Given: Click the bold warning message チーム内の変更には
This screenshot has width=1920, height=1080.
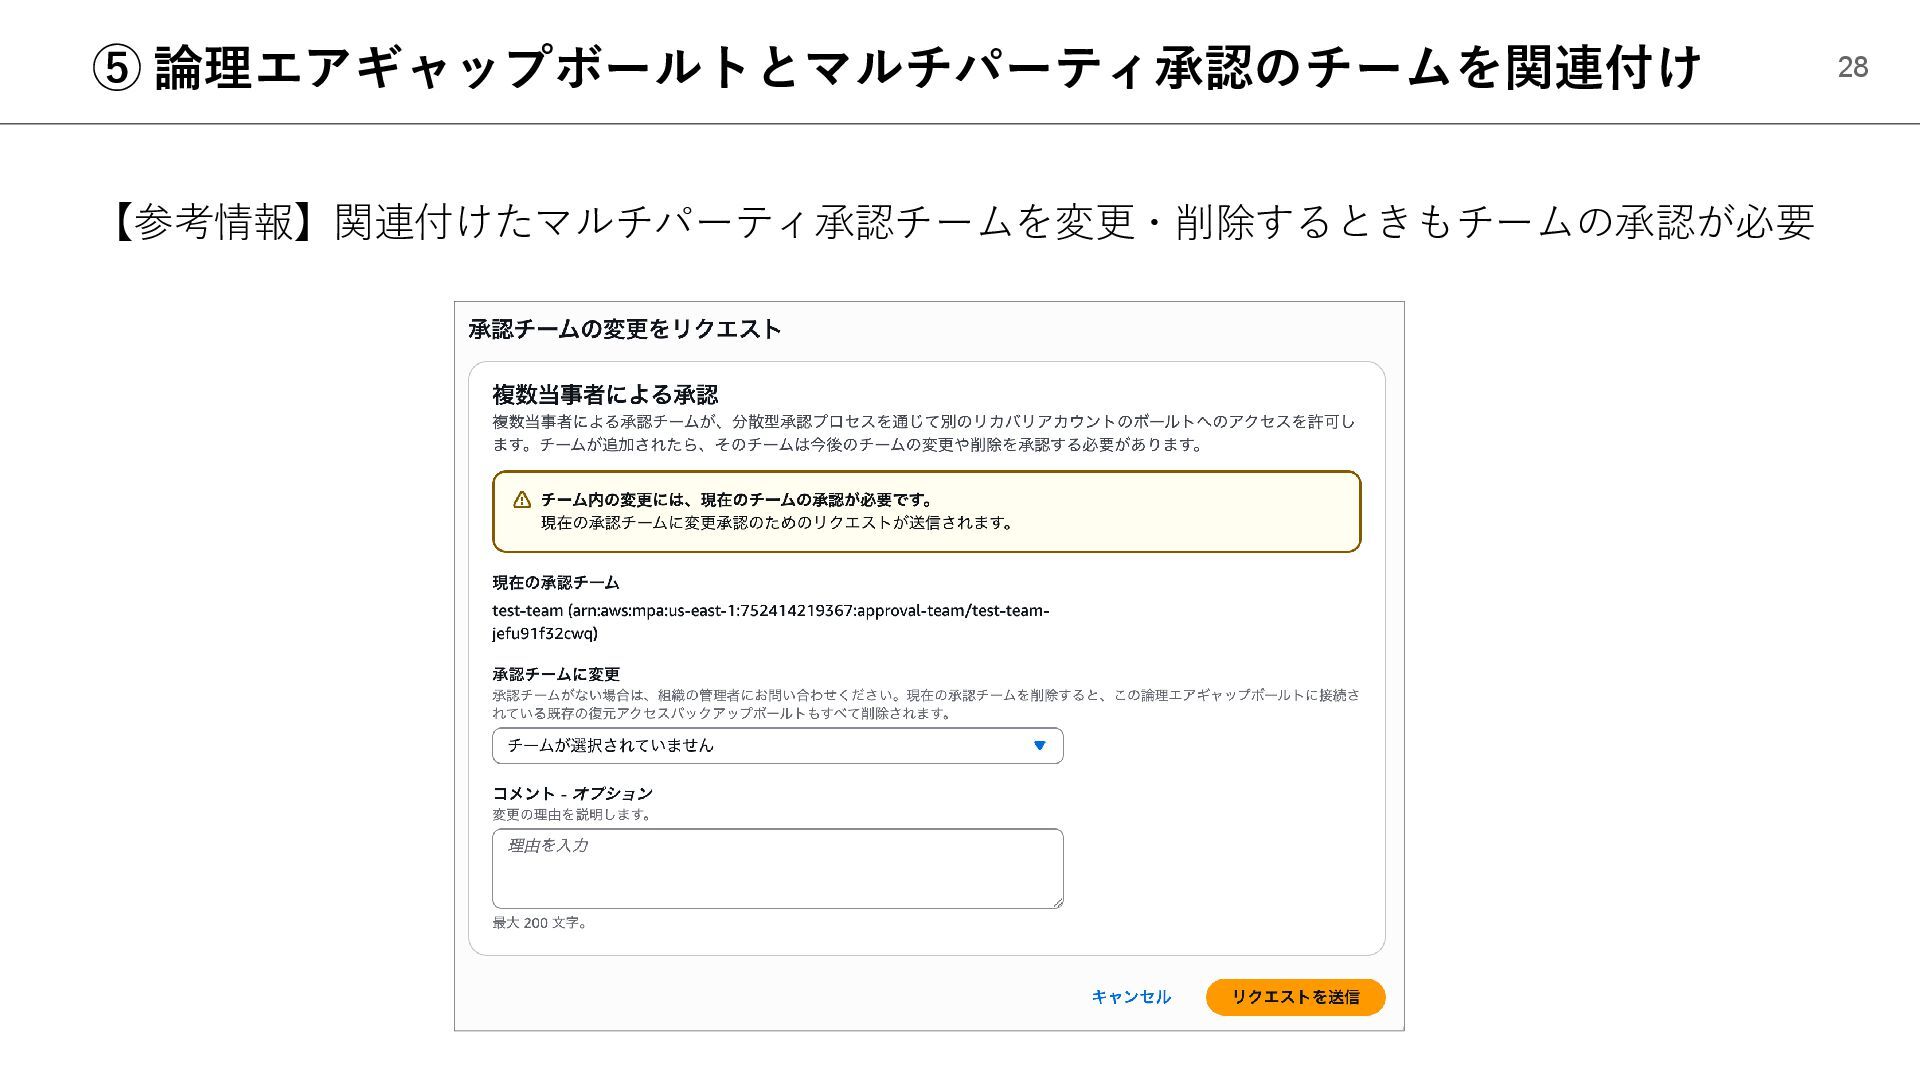Looking at the screenshot, I should (737, 500).
